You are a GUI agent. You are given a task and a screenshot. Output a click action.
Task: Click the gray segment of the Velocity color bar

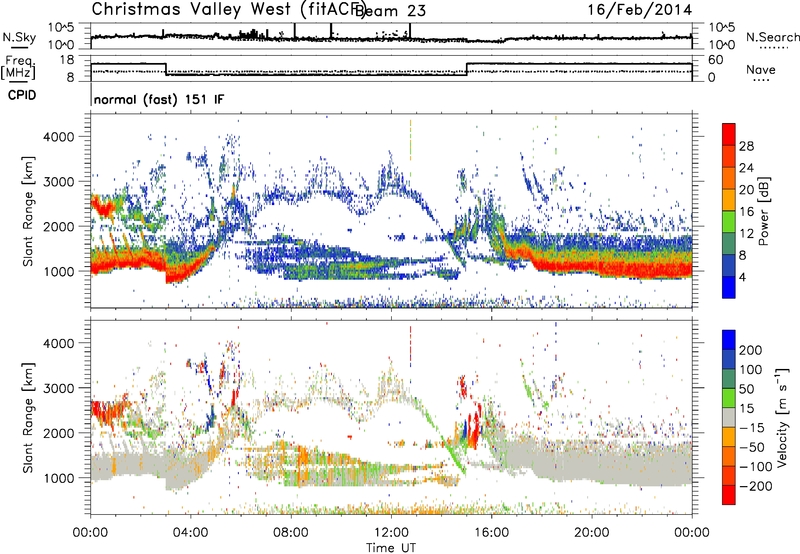(729, 417)
